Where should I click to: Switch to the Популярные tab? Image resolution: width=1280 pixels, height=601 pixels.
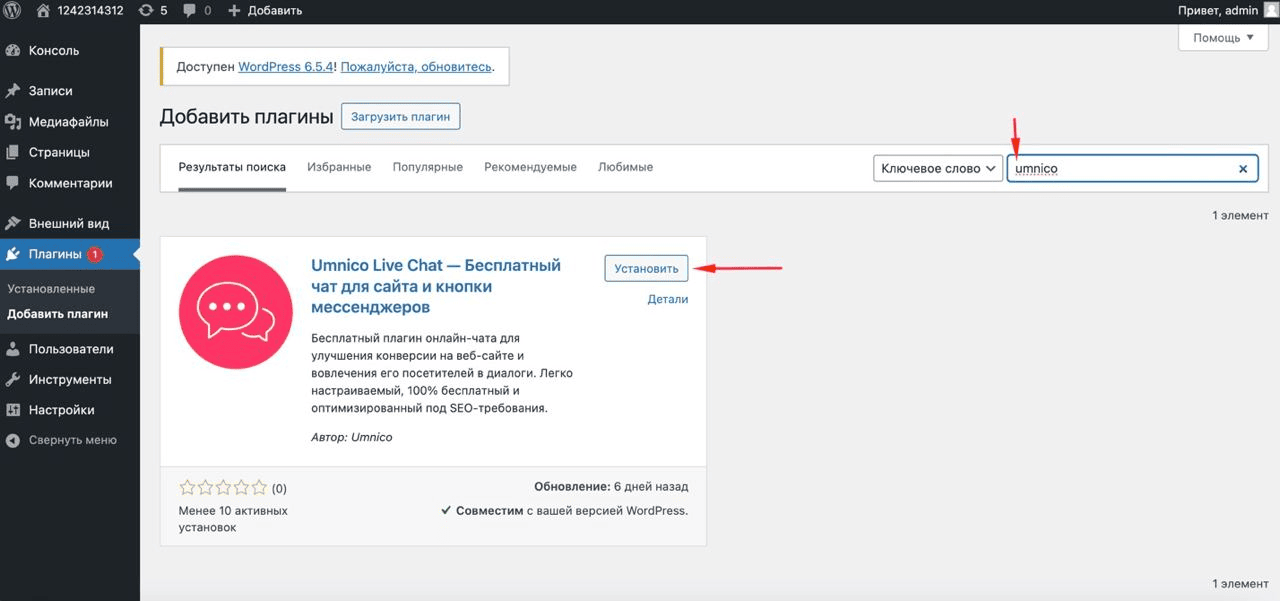click(427, 167)
